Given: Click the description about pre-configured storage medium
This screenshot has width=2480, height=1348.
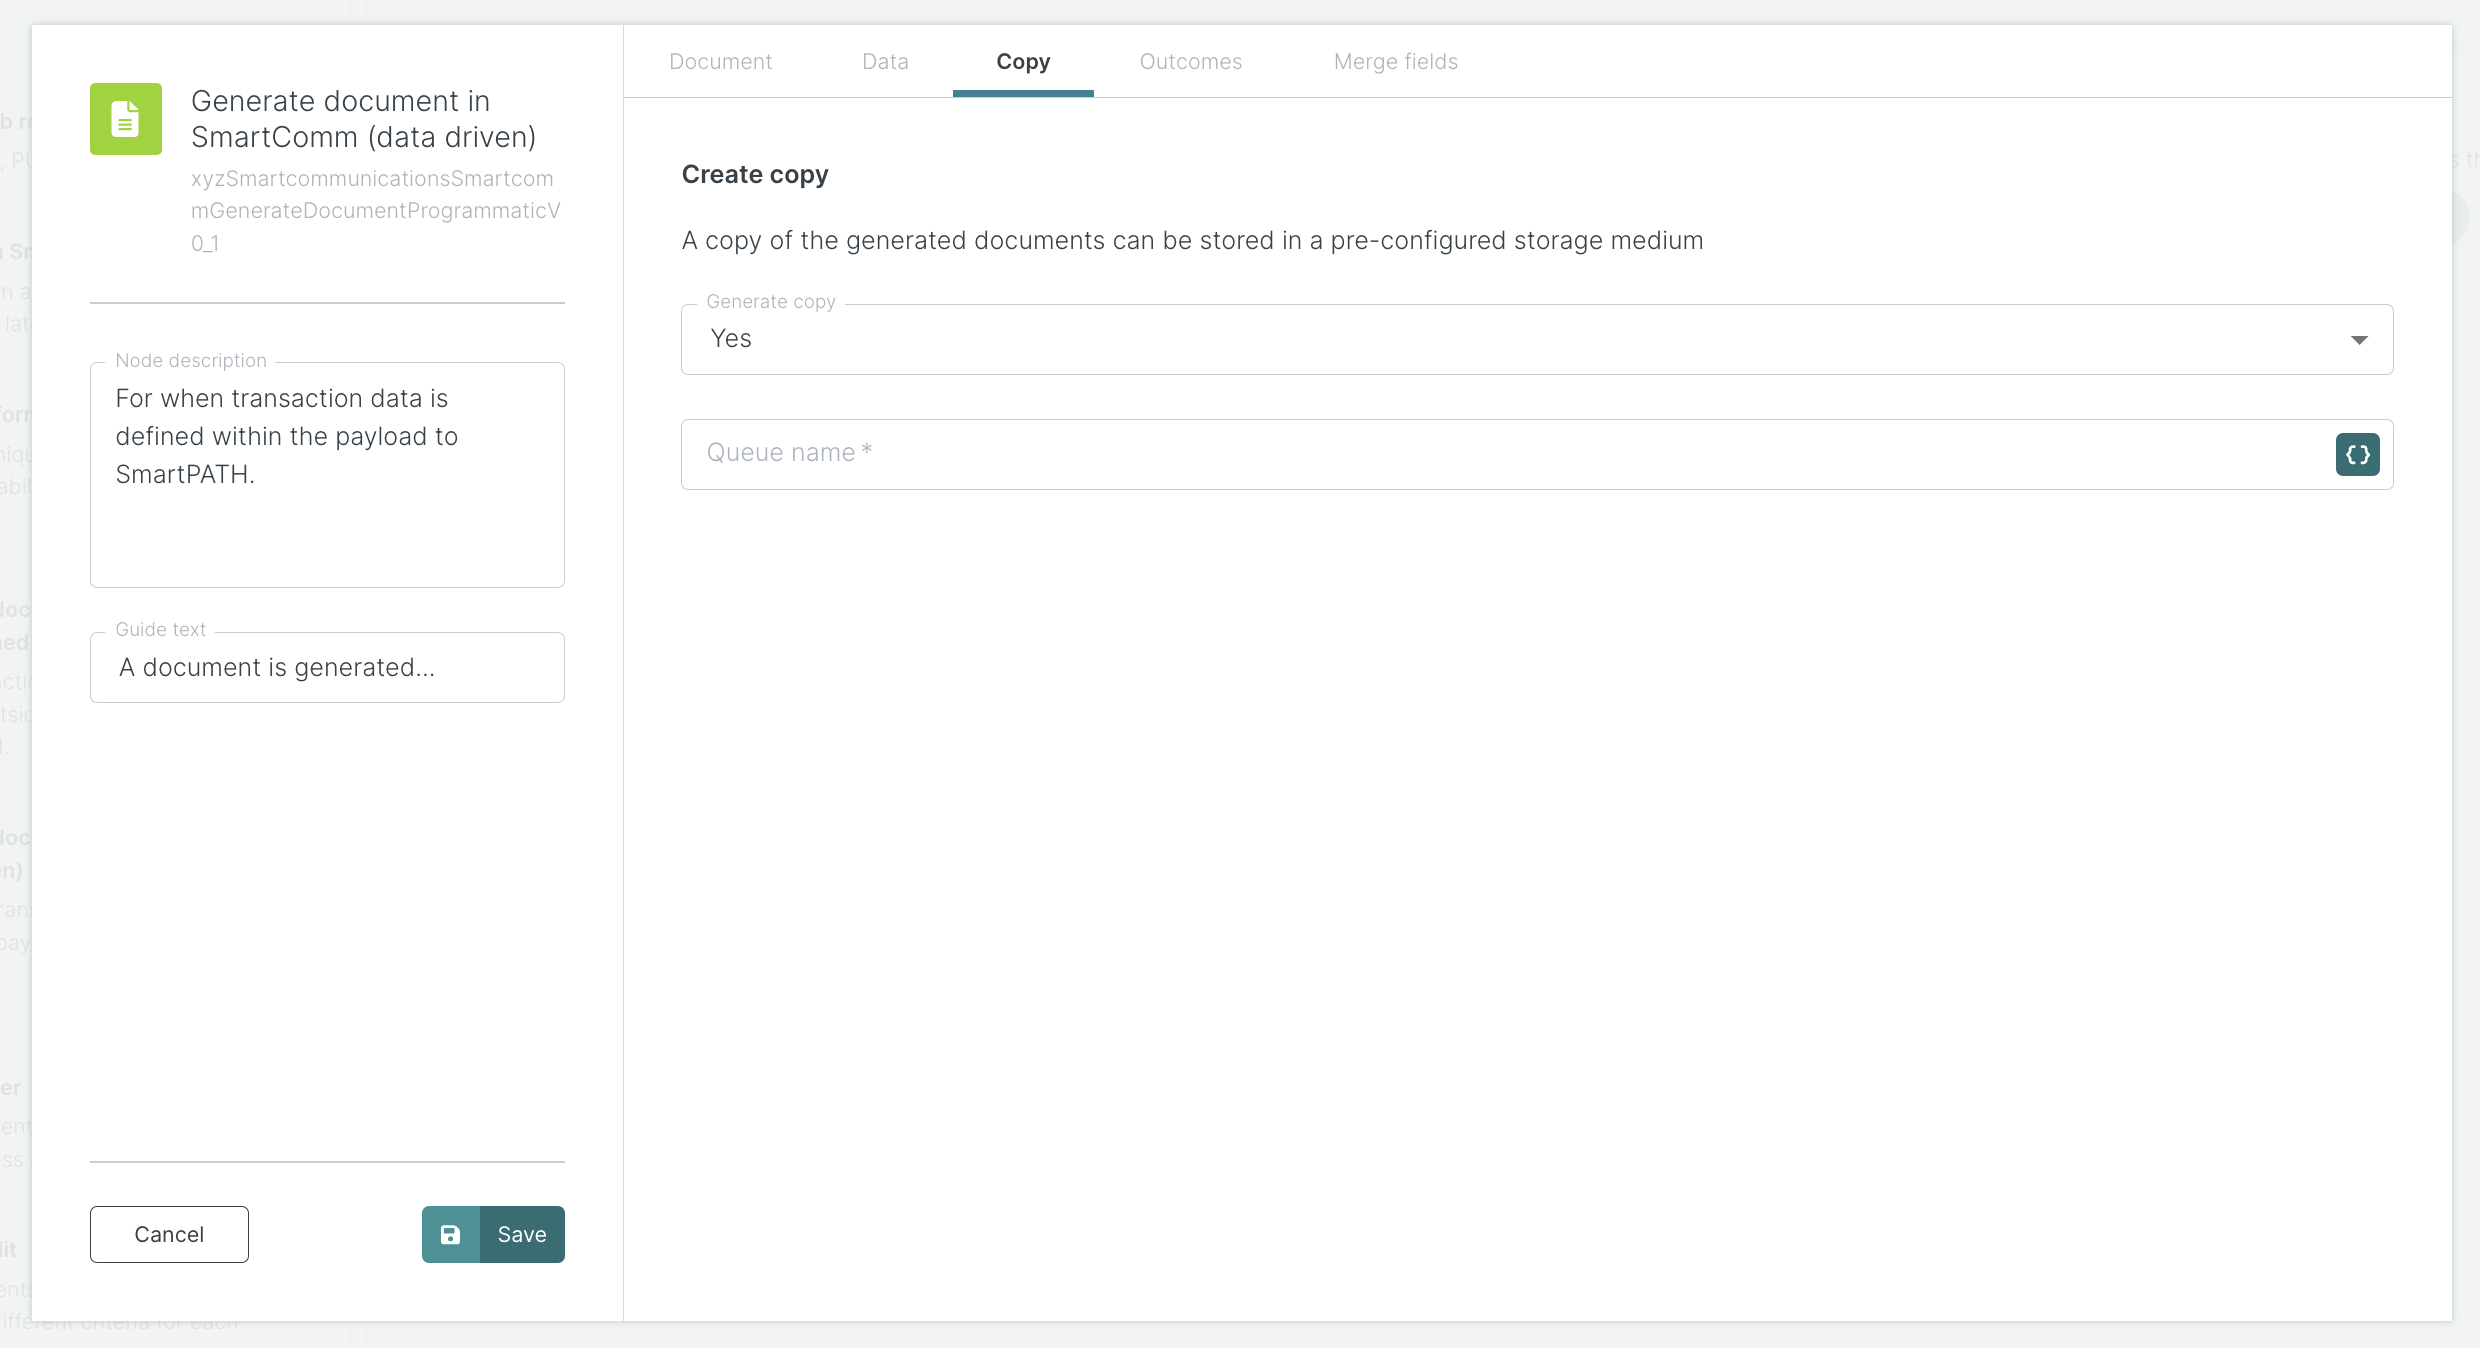Looking at the screenshot, I should 1192,241.
